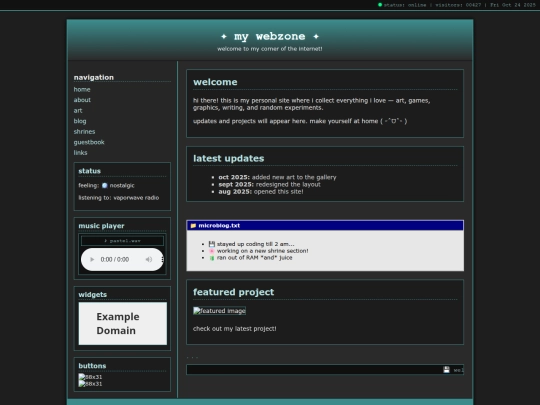This screenshot has height=405, width=540.
Task: Click the second 88x31 button image
Action: click(90, 384)
